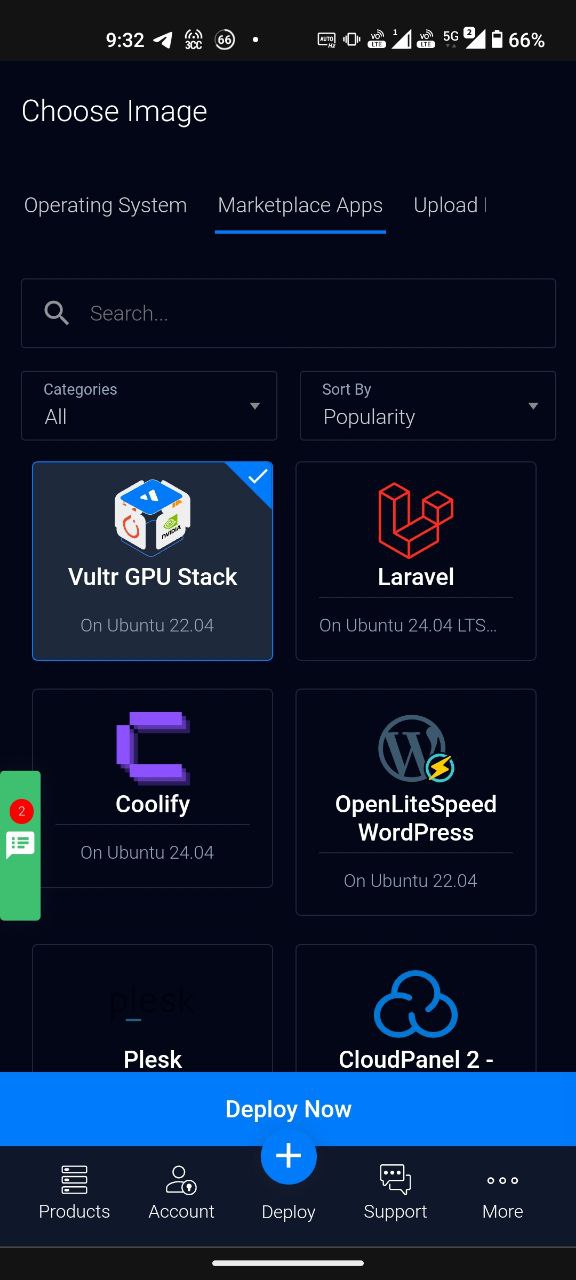Viewport: 576px width, 1280px height.
Task: Click the blue CloudPanel cloud logo
Action: point(415,1004)
